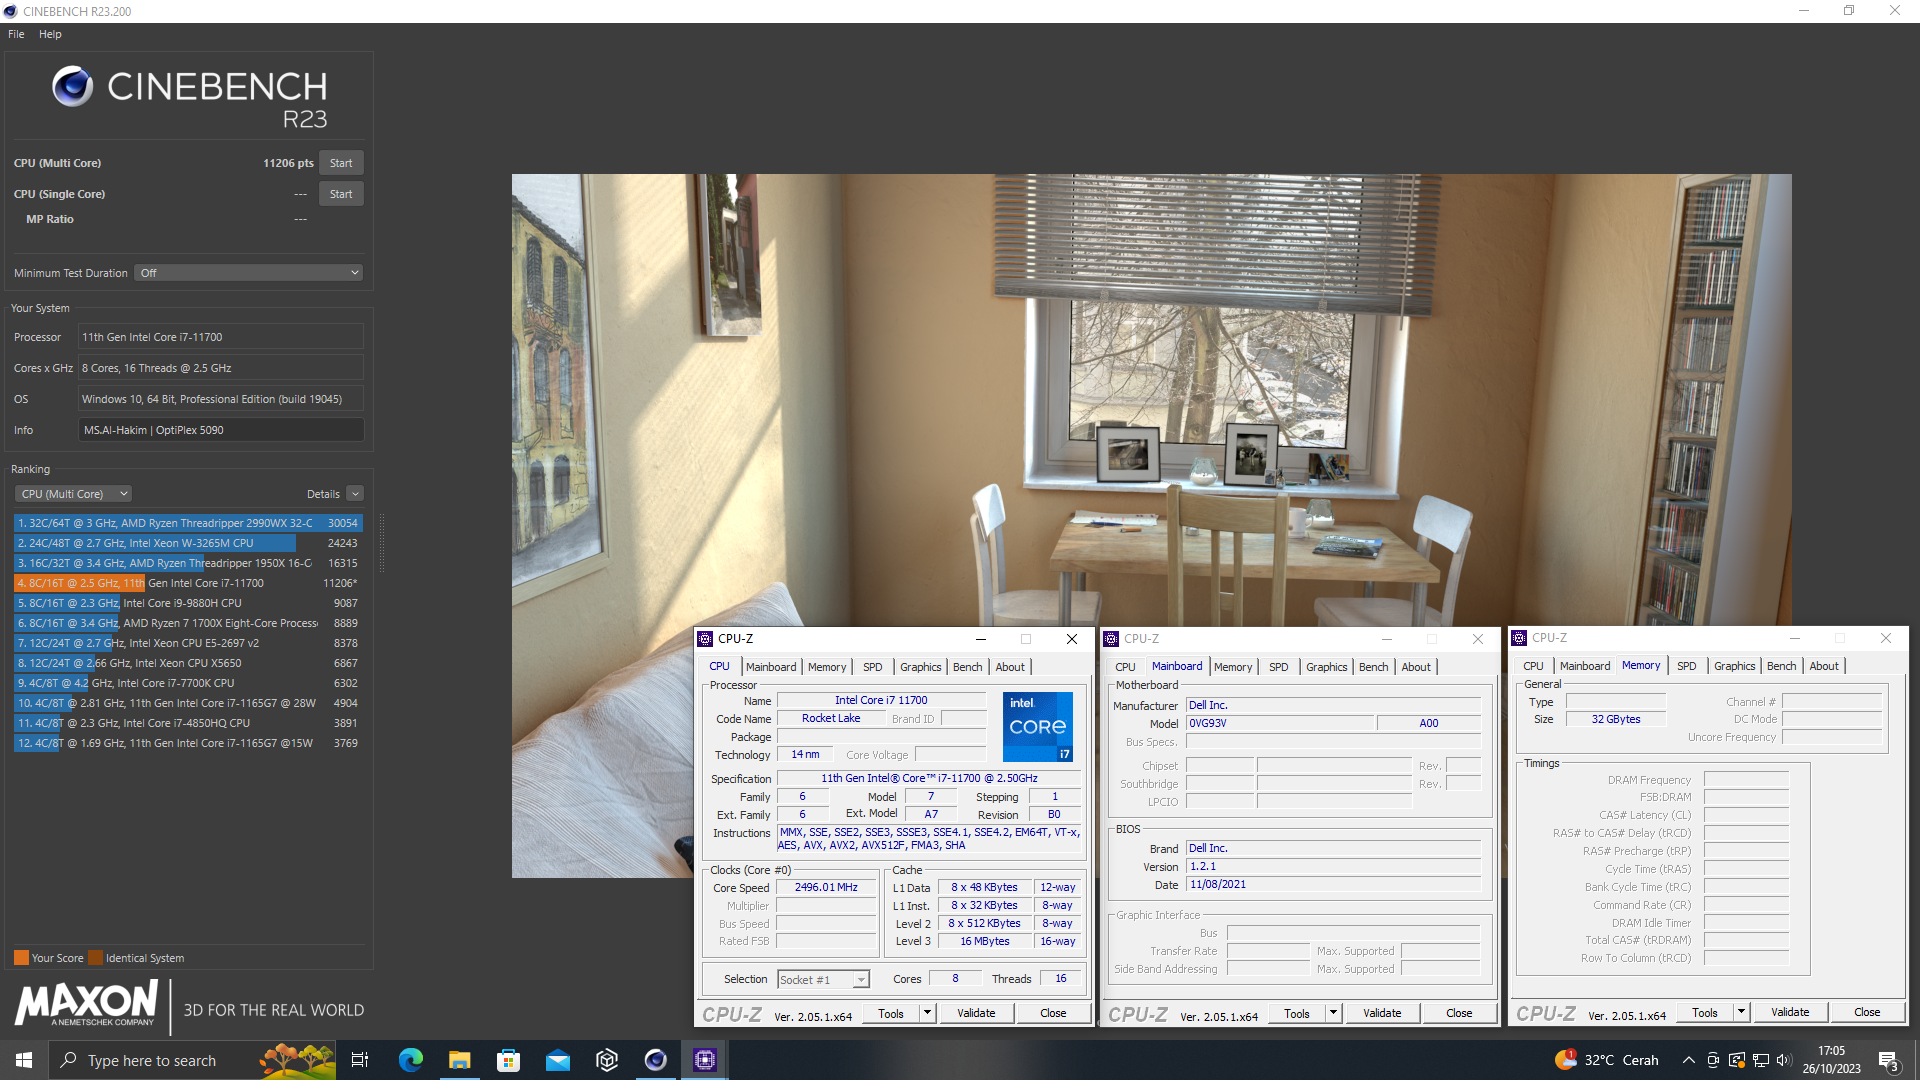The width and height of the screenshot is (1920, 1080).
Task: Click CPU-Z title icon of first window
Action: tap(705, 639)
